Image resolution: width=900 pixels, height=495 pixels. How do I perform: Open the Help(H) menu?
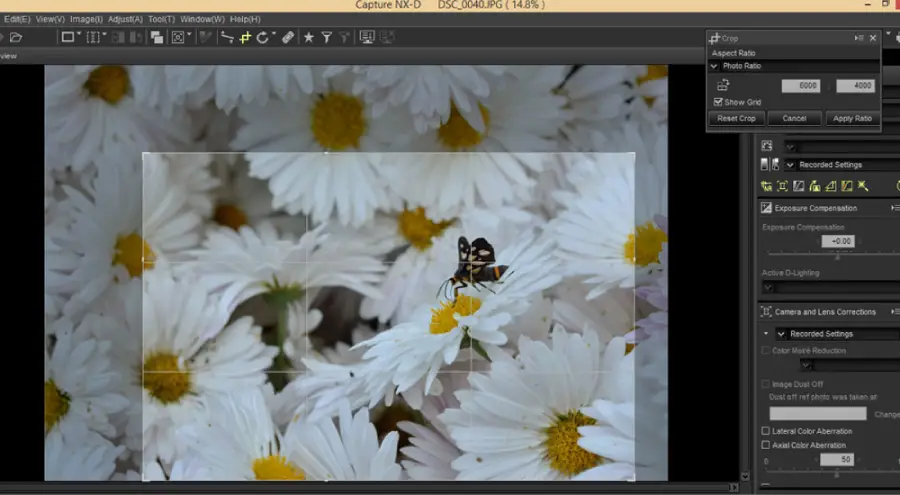[245, 19]
